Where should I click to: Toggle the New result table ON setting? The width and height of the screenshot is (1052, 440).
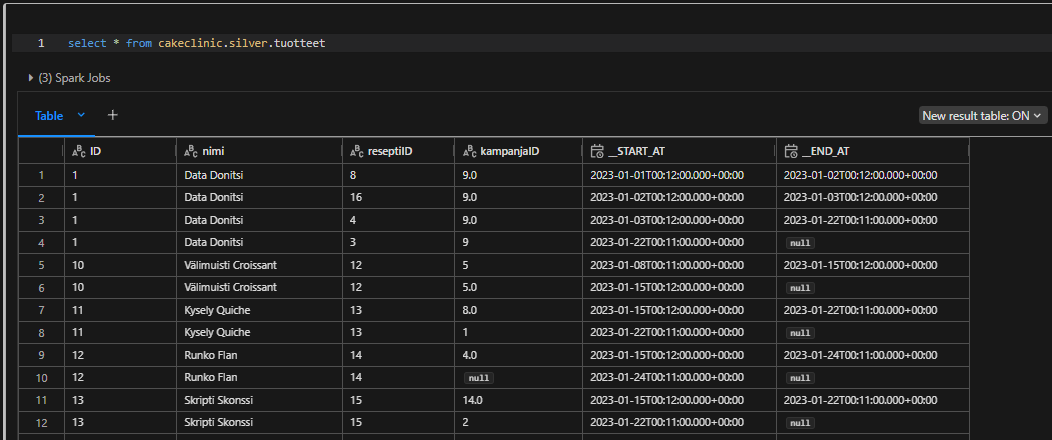[982, 116]
